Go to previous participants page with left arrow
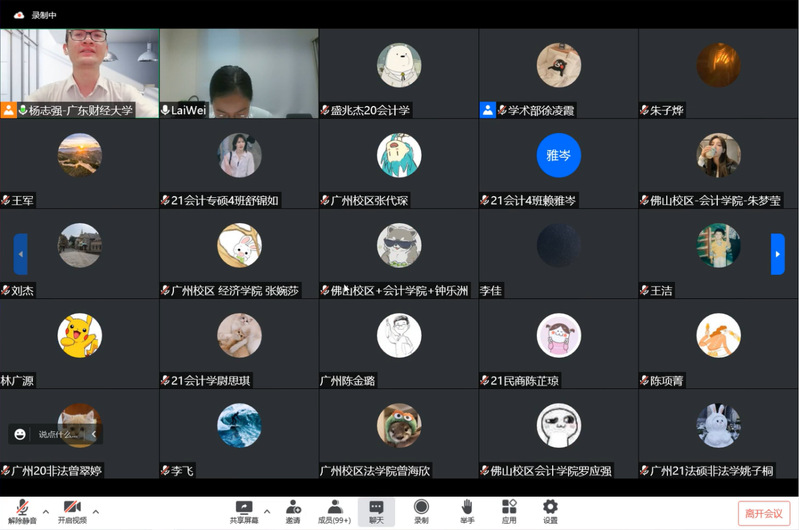This screenshot has height=530, width=799. click(x=20, y=254)
